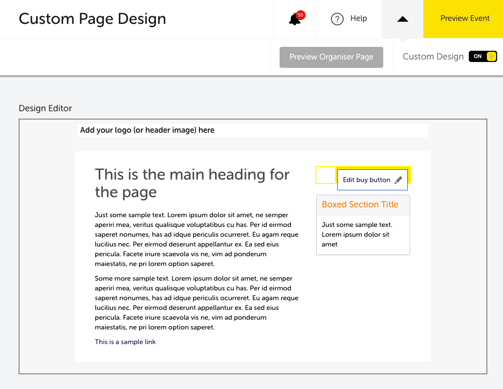Click the Design Editor label

(x=45, y=108)
